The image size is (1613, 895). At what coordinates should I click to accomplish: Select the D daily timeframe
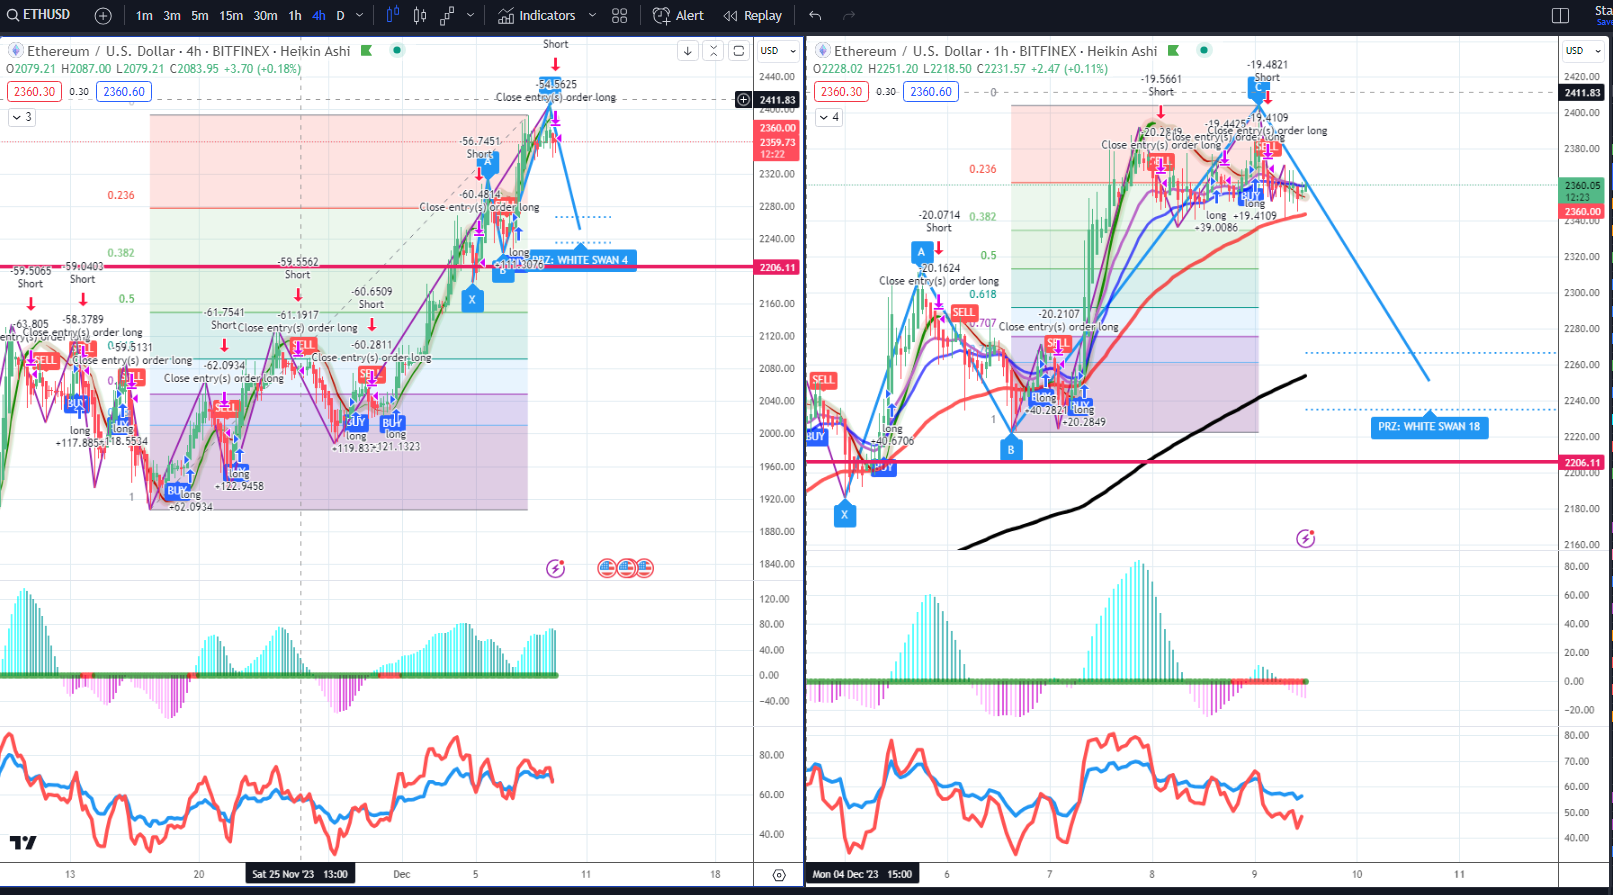point(340,15)
